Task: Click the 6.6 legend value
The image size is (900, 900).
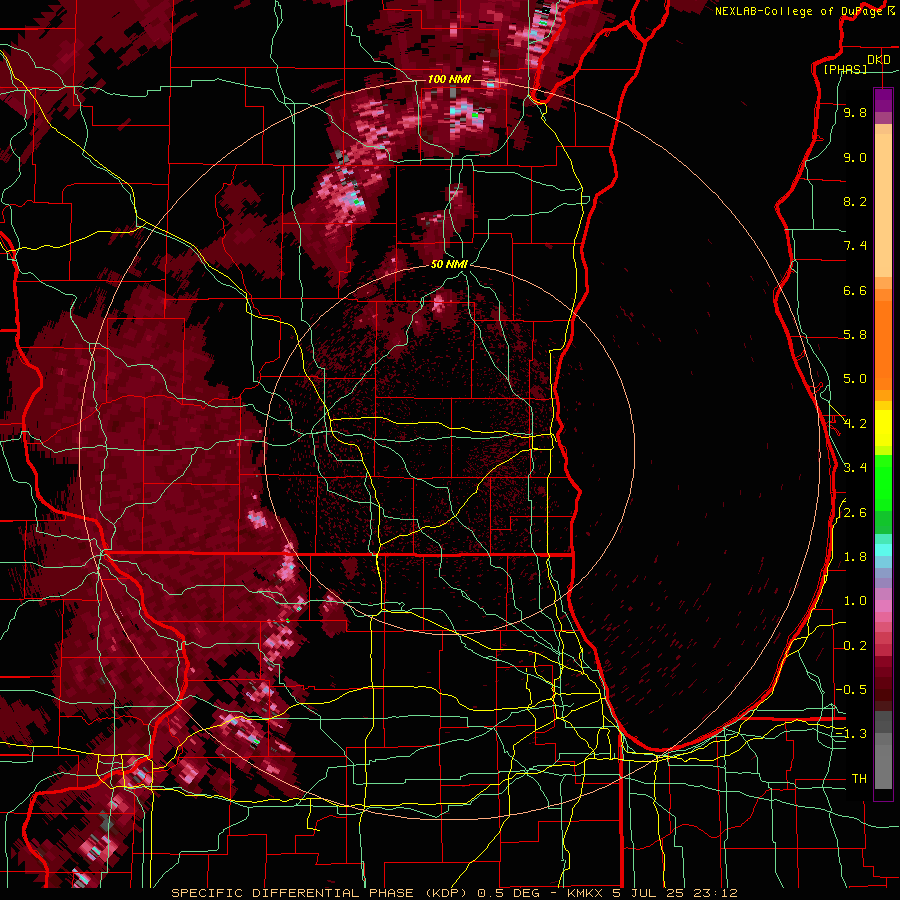Action: point(855,291)
